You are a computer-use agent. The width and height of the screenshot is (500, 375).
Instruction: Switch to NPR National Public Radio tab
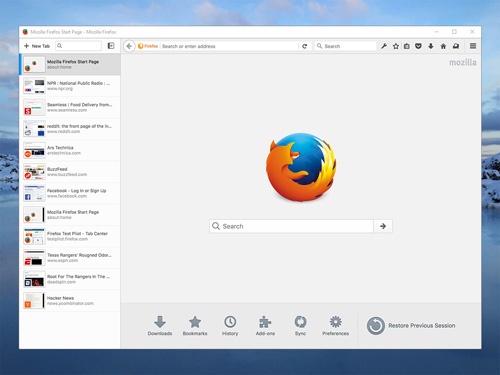pos(70,86)
